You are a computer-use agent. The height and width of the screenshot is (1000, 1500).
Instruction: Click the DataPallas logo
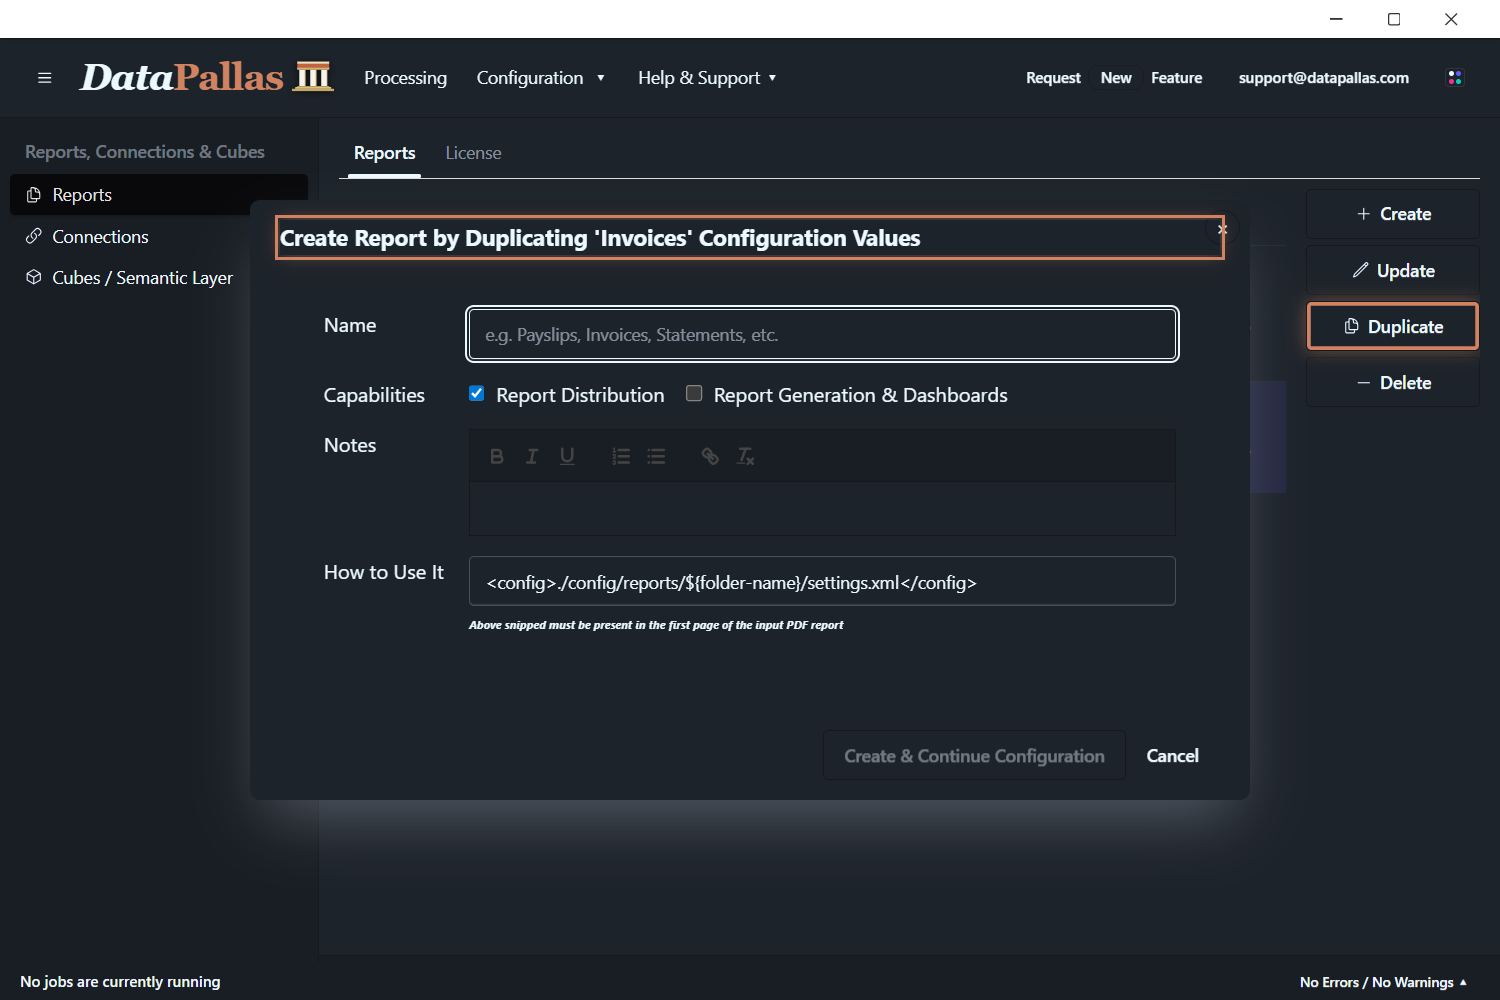point(206,77)
